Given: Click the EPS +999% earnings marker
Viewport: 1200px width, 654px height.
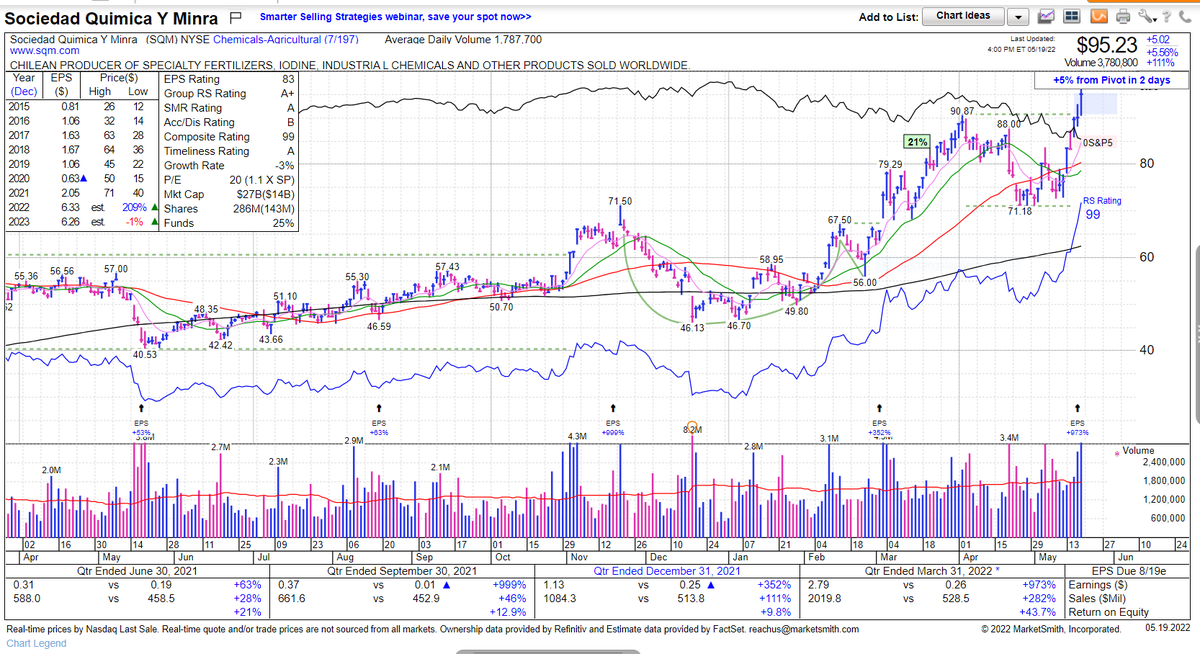Looking at the screenshot, I should point(612,425).
